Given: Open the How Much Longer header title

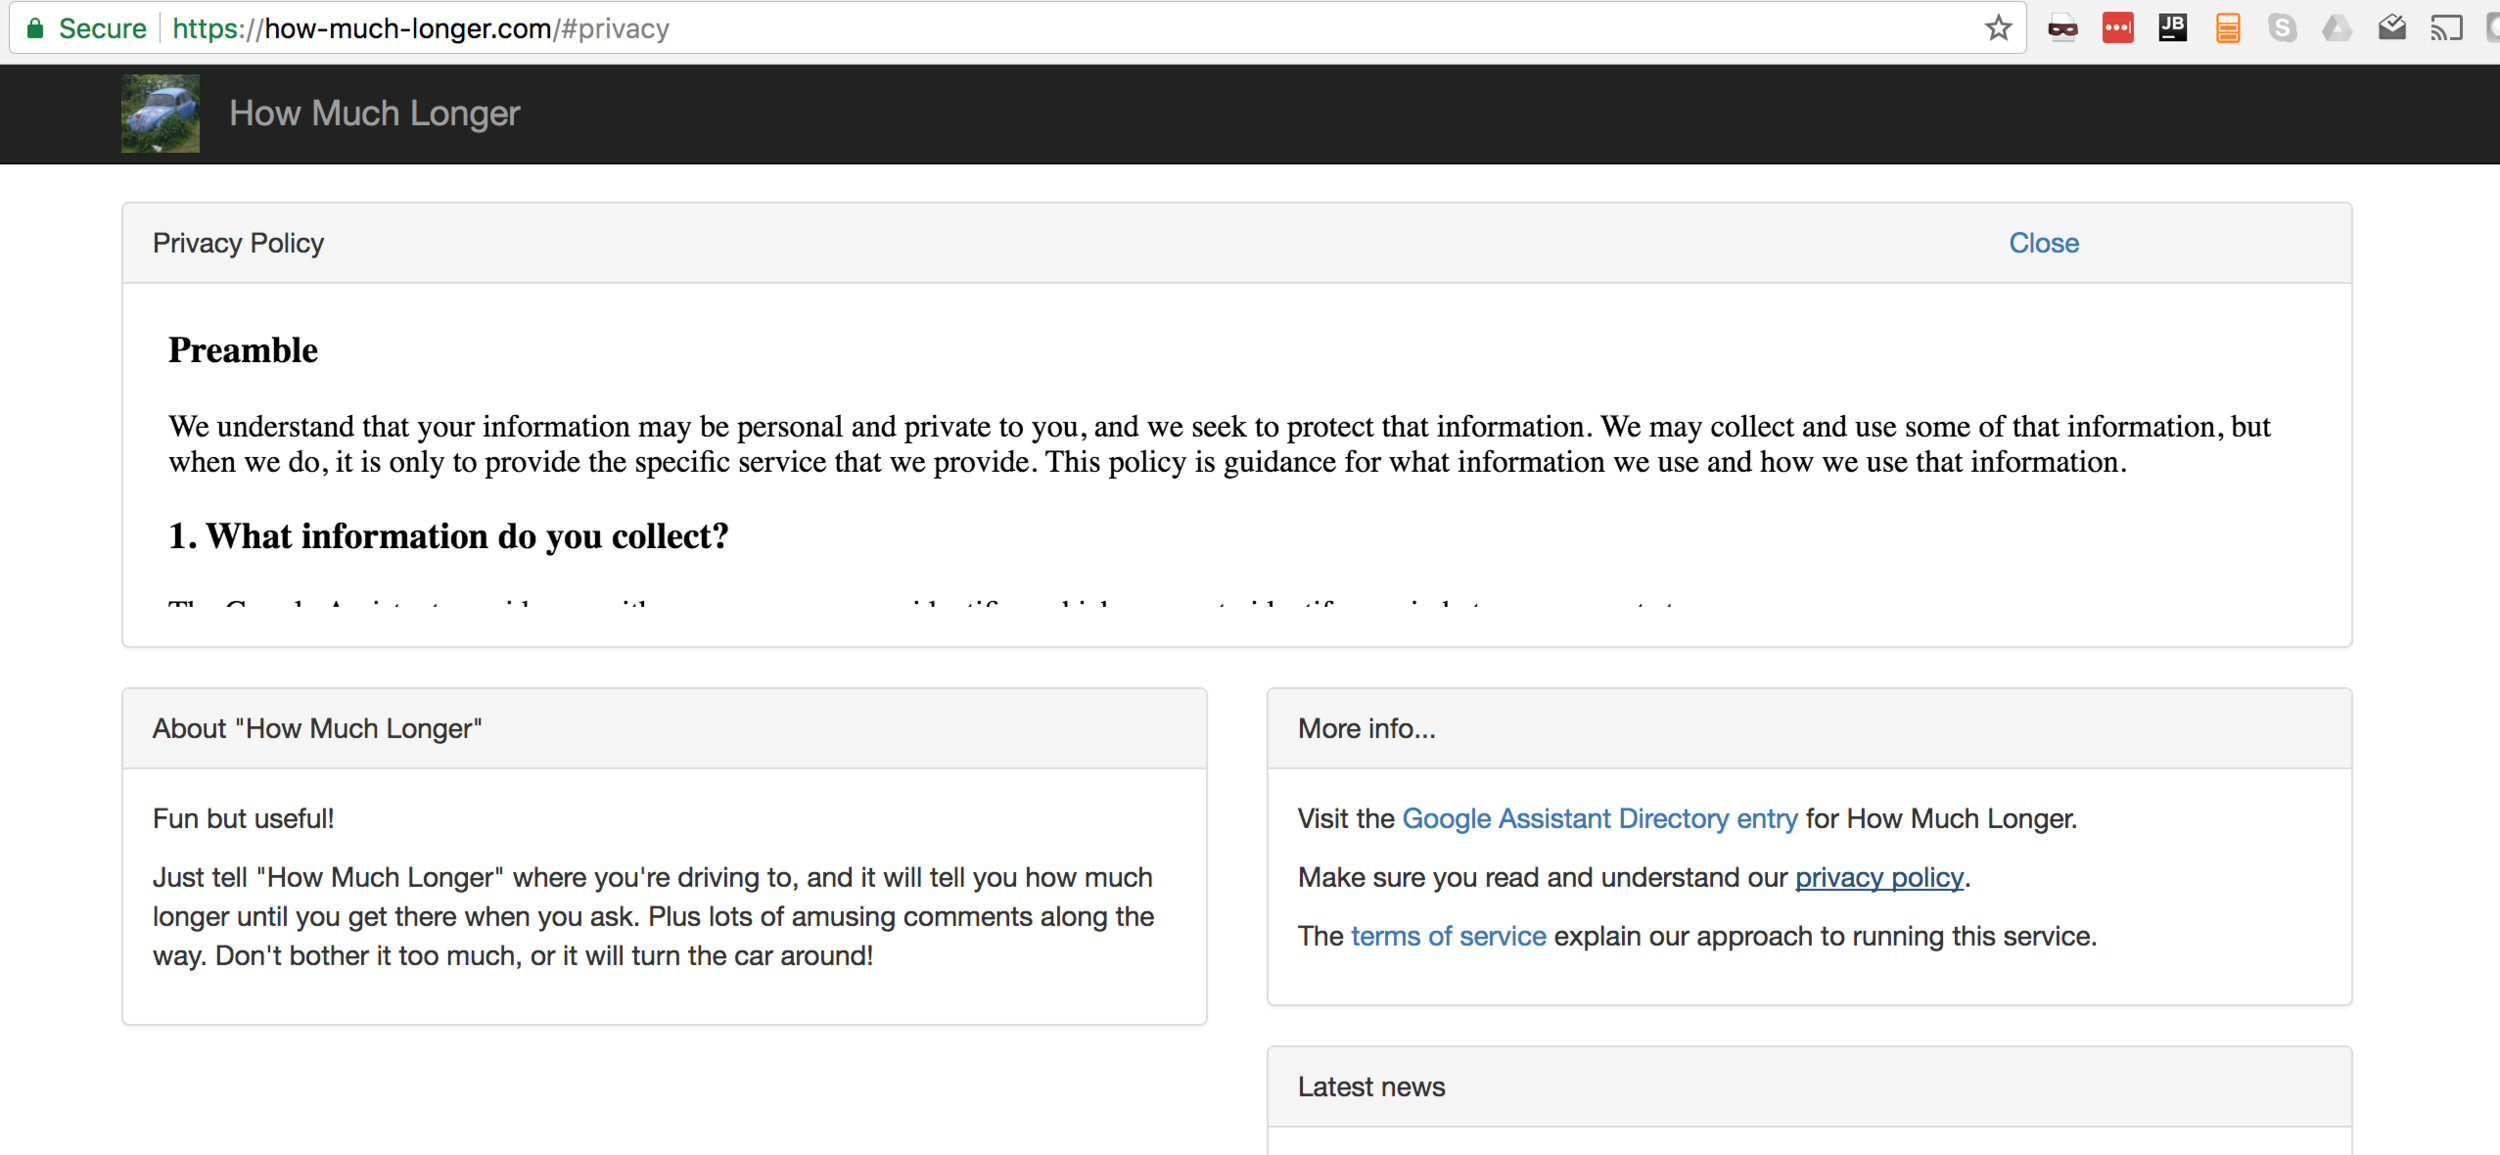Looking at the screenshot, I should [374, 113].
